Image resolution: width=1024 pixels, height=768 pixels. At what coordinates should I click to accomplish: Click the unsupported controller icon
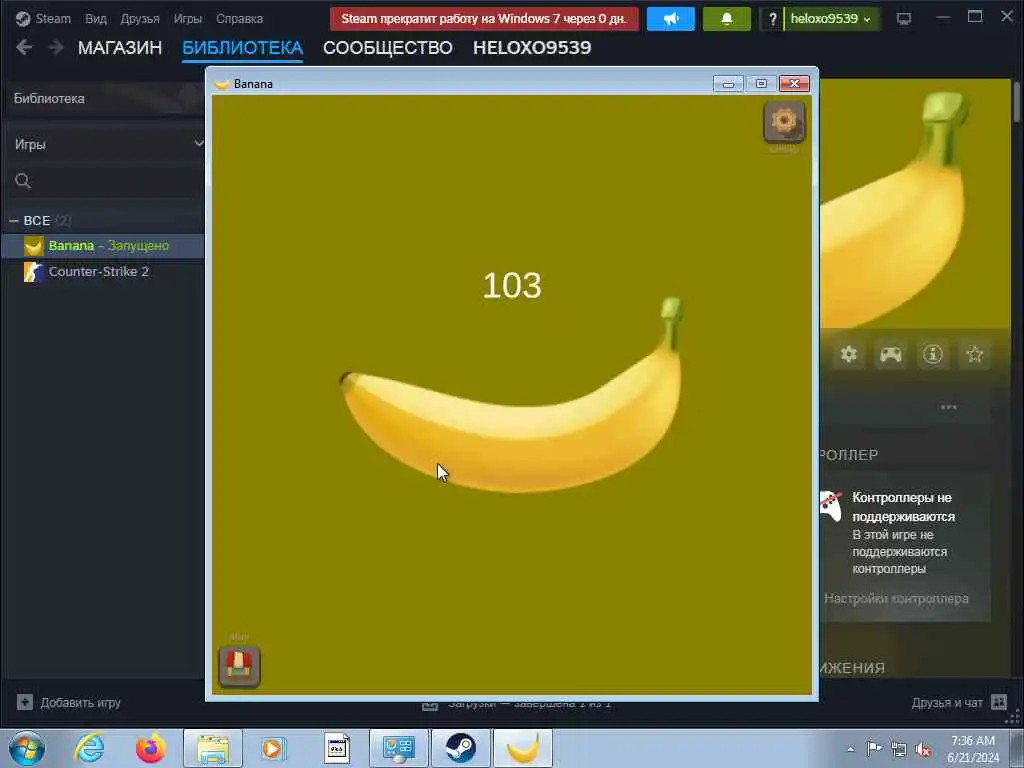pos(831,506)
